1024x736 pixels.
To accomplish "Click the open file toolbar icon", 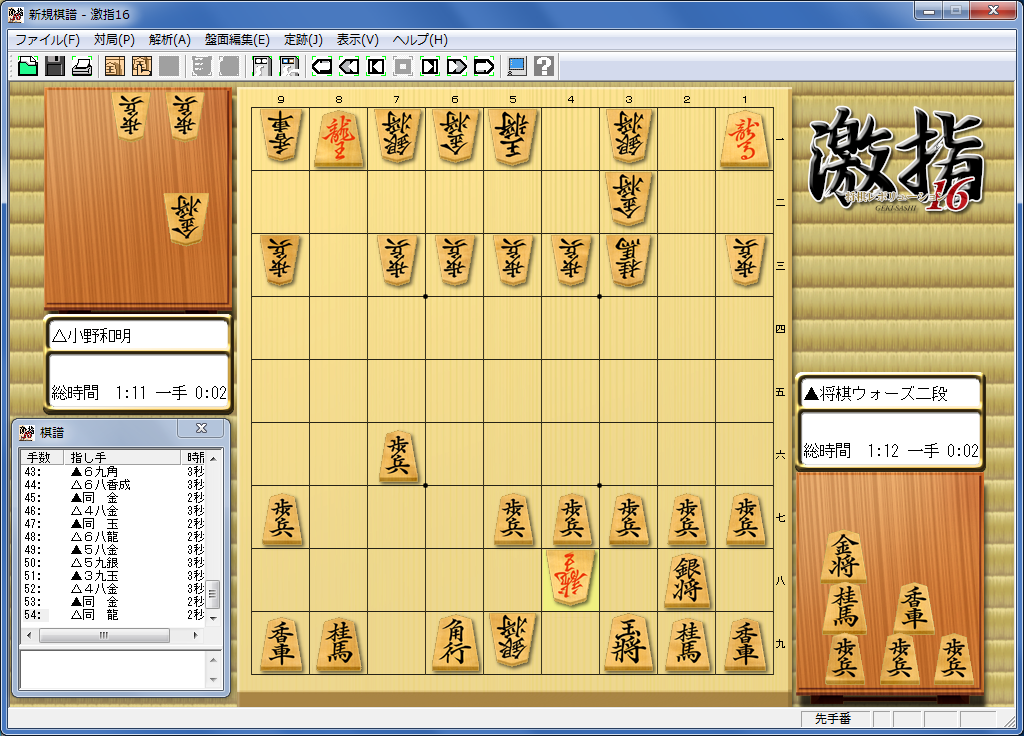I will pyautogui.click(x=28, y=67).
